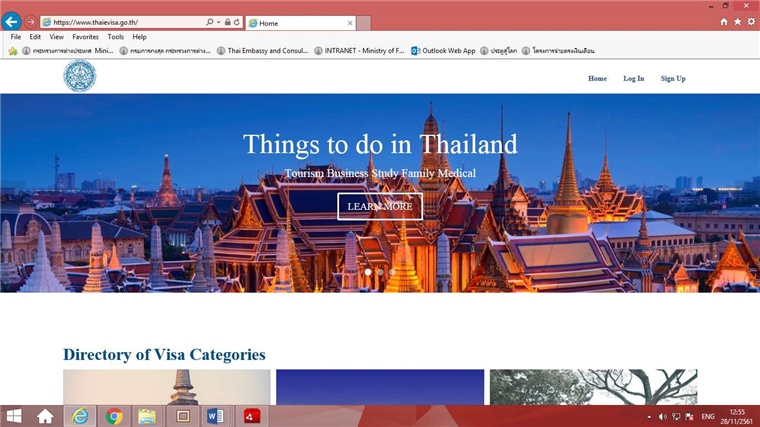Launch Google Chrome from the taskbar
Screen dimensions: 760x427
(114, 416)
